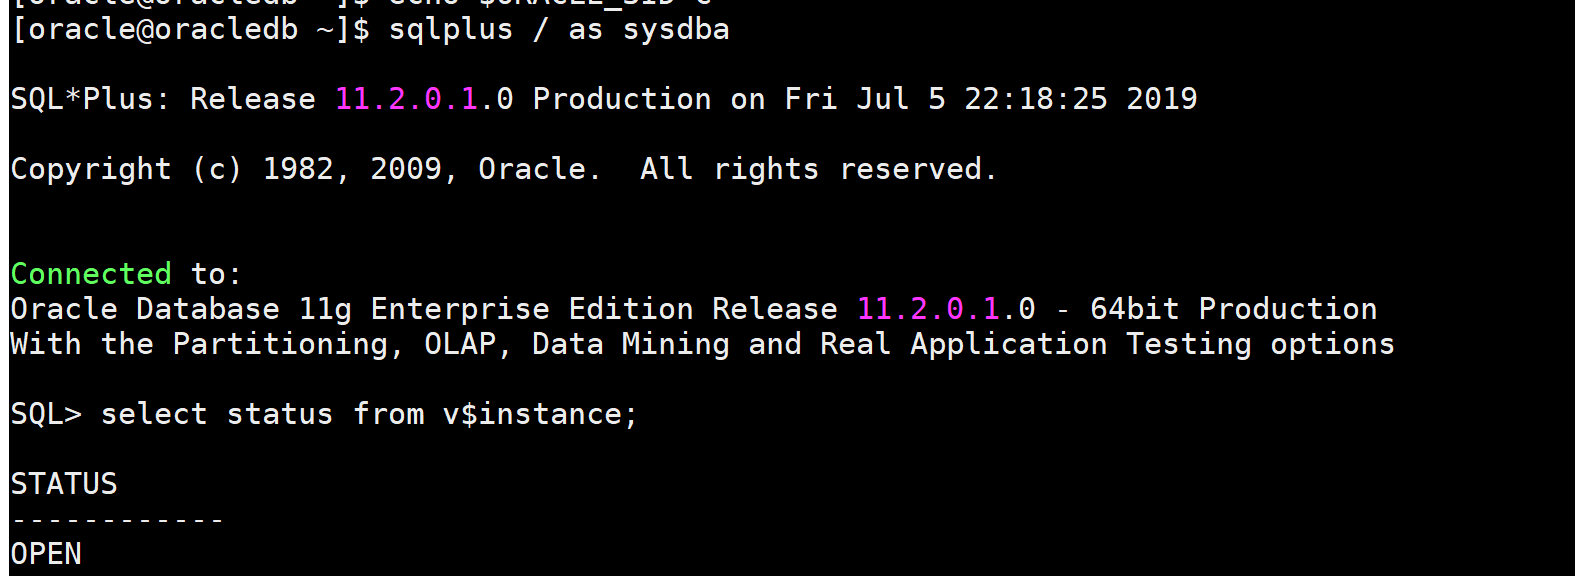Click the 22:18:25 timestamp
1575x576 pixels.
(1035, 99)
